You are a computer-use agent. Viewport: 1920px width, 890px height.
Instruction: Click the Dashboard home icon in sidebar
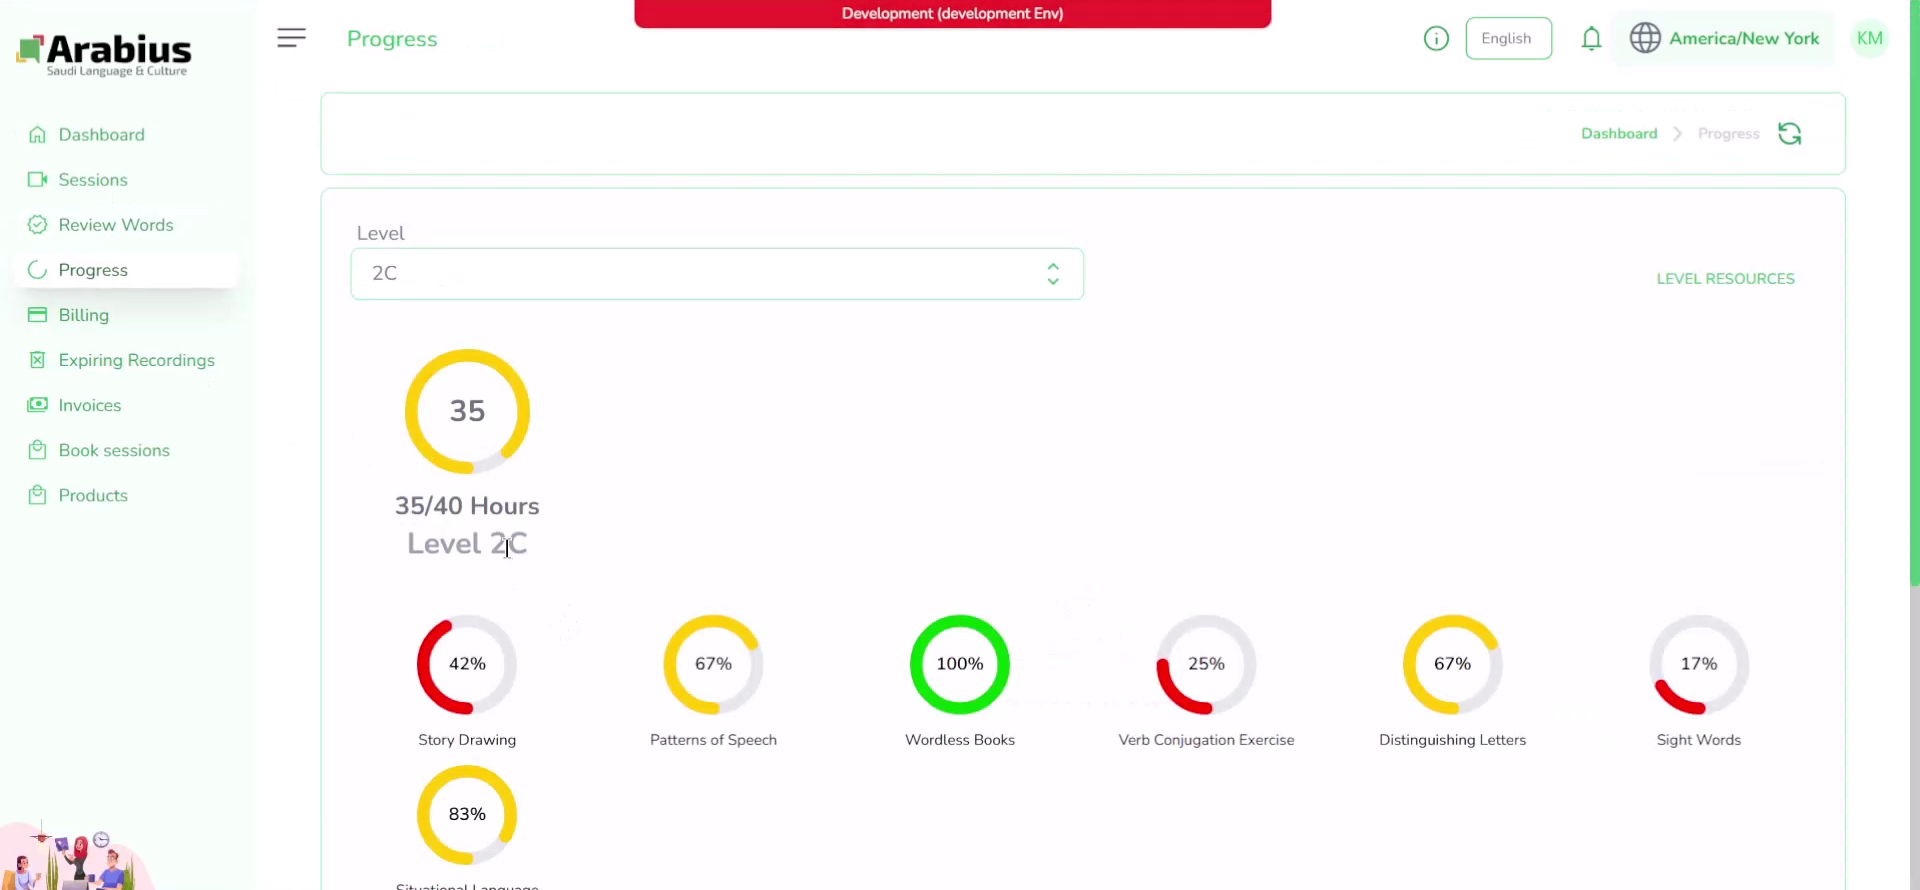pos(37,135)
